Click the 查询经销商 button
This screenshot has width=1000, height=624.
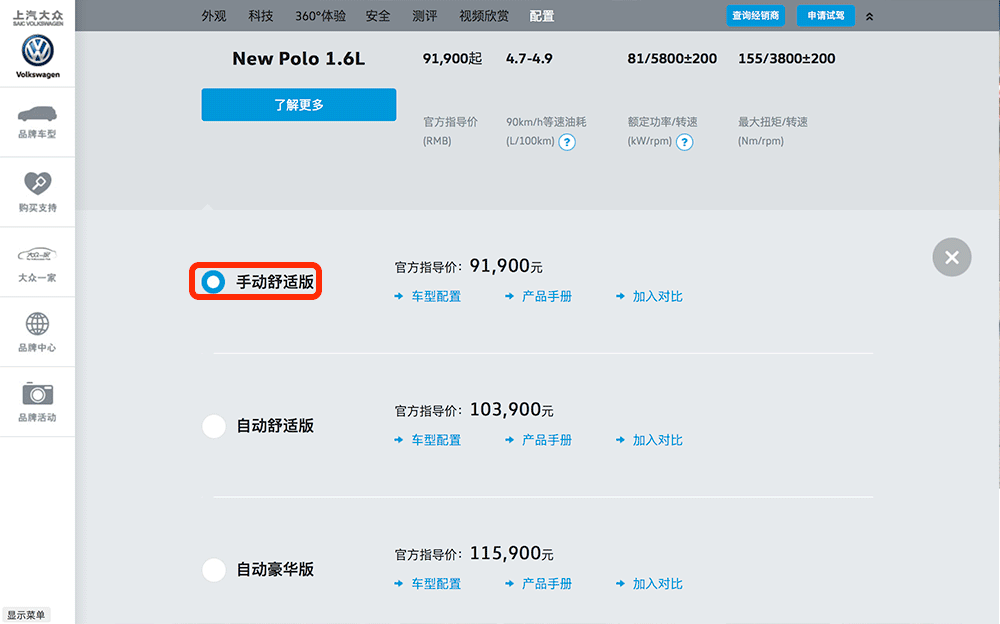tap(756, 15)
